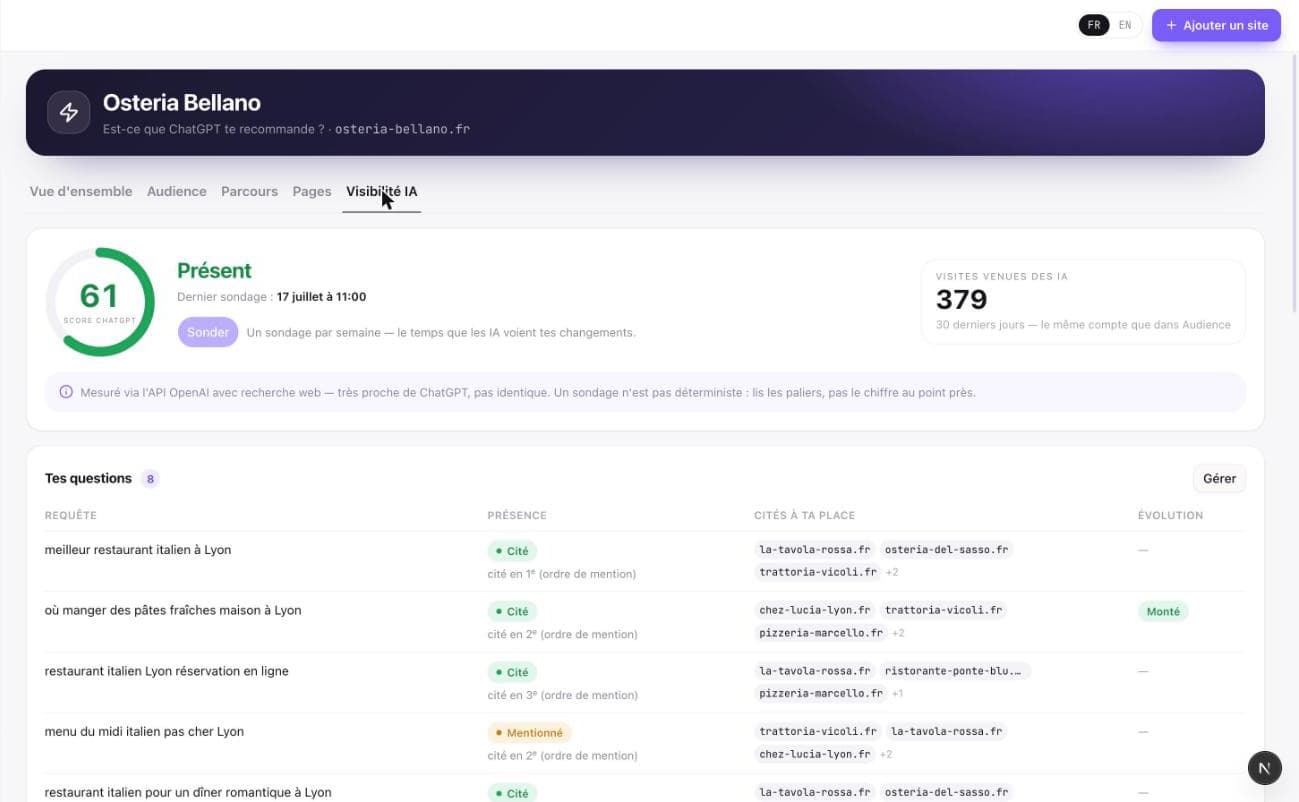Image resolution: width=1299 pixels, height=802 pixels.
Task: Select query 'menu du midi italien pas cher Lyon'
Action: tap(144, 732)
